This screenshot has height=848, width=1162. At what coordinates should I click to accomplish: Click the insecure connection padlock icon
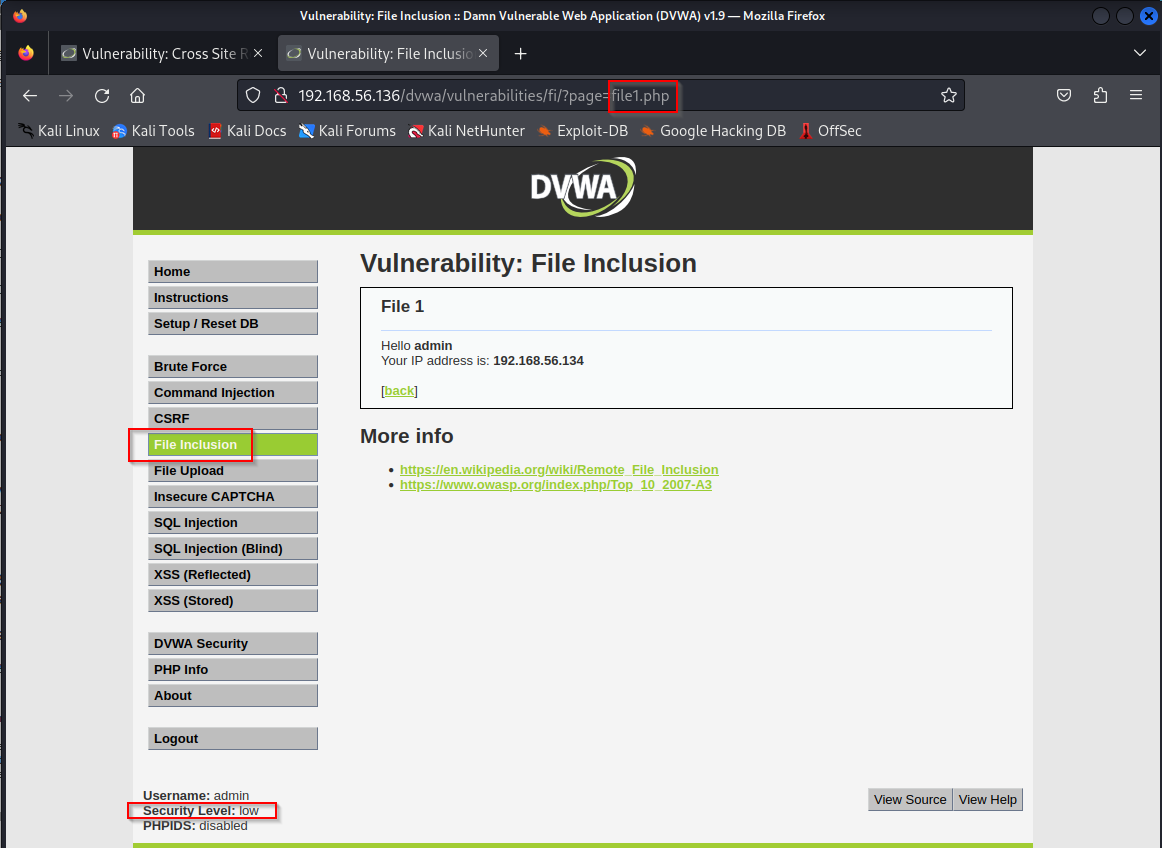coord(281,96)
